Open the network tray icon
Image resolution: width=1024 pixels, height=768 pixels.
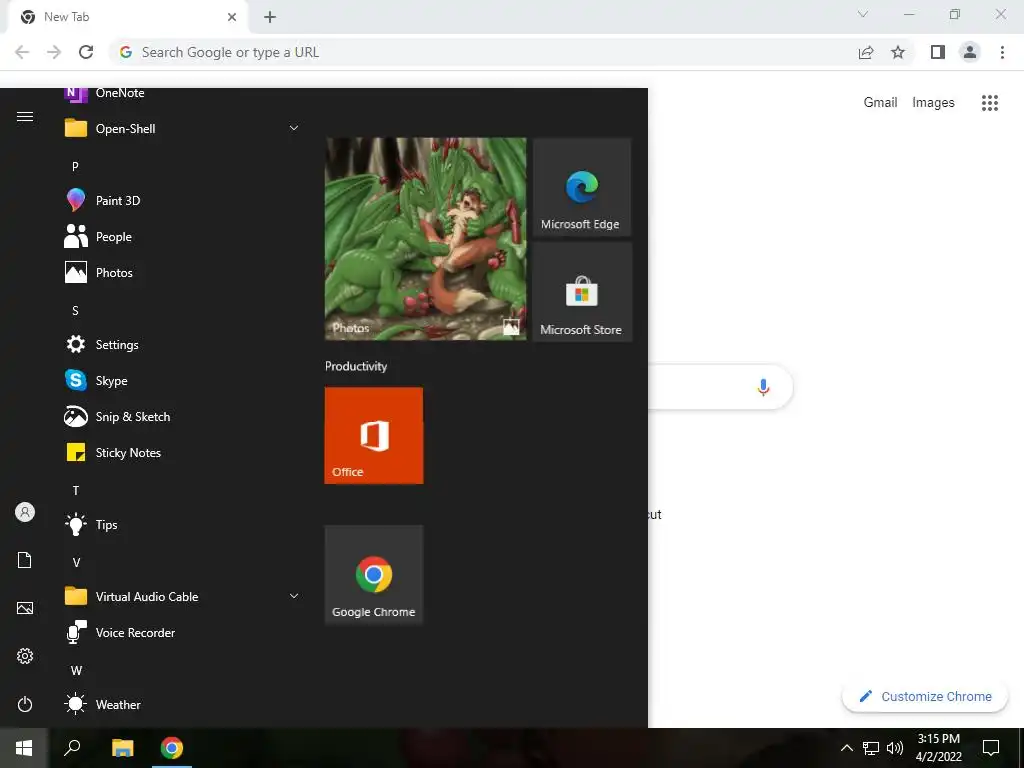pos(871,748)
